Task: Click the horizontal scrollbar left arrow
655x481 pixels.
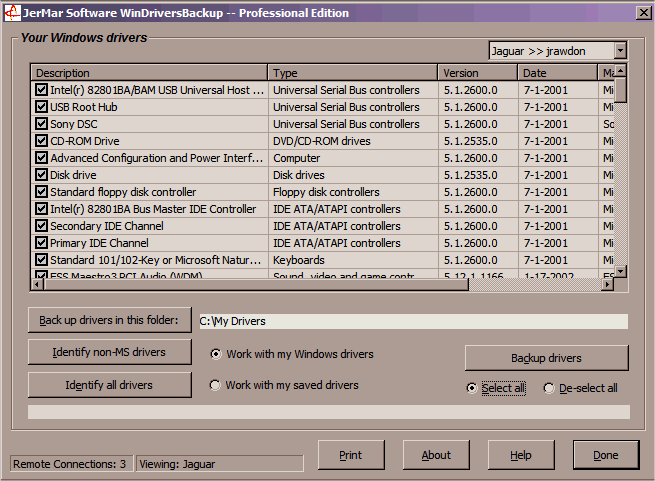Action: 38,285
